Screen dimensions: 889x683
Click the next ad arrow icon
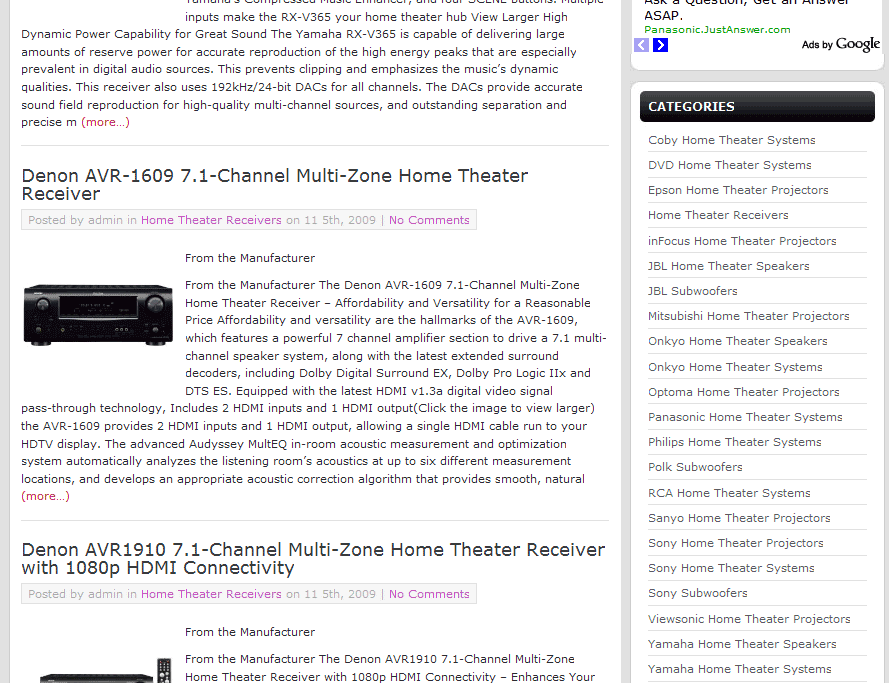coord(661,45)
